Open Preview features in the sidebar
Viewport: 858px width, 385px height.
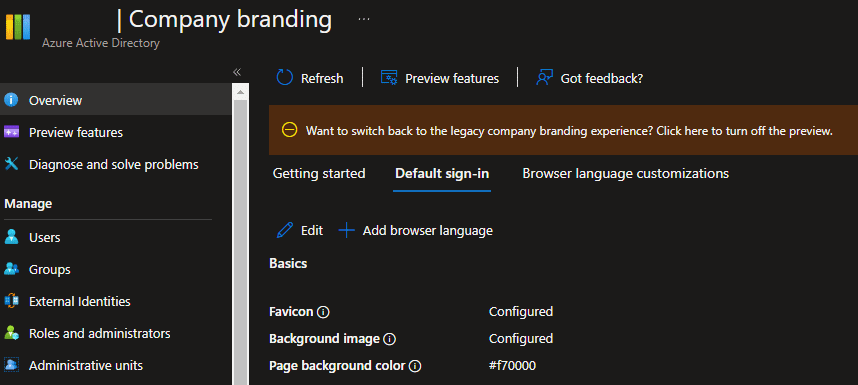(x=76, y=133)
